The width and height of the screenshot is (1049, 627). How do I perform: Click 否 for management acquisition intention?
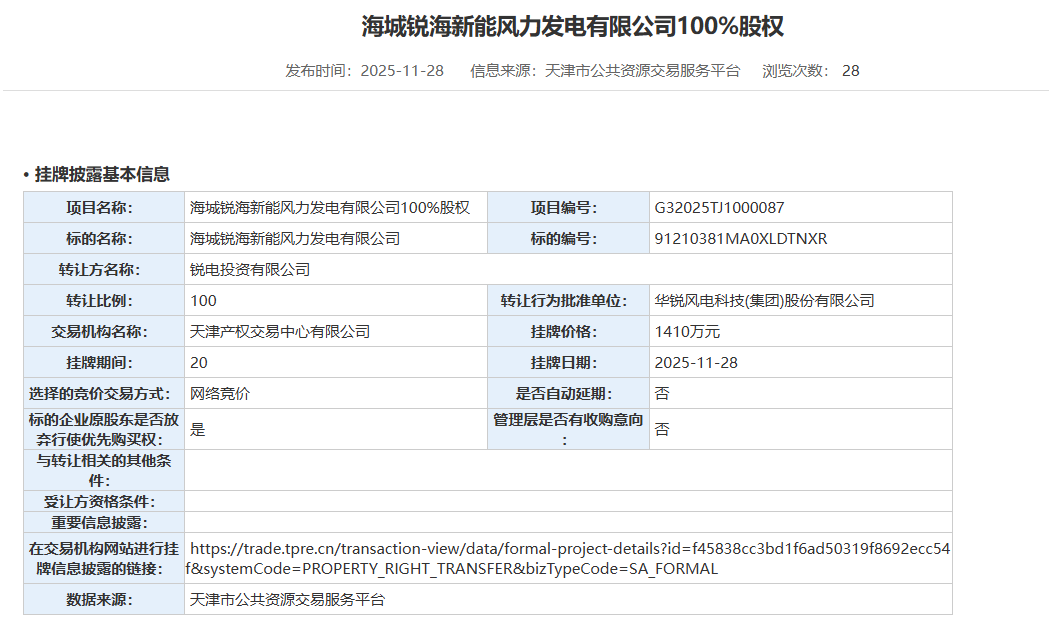(660, 428)
